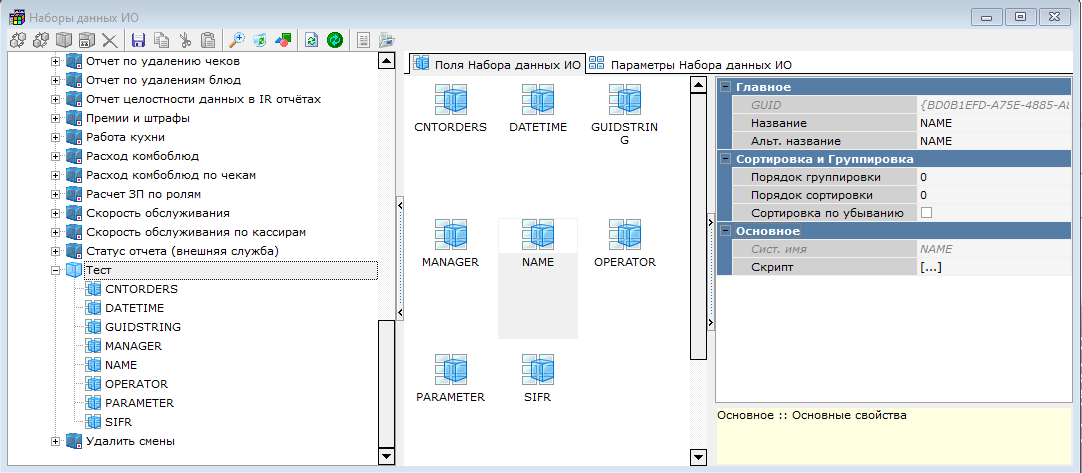Collapse the 'Сортировка и Группировка' property section

[725, 159]
